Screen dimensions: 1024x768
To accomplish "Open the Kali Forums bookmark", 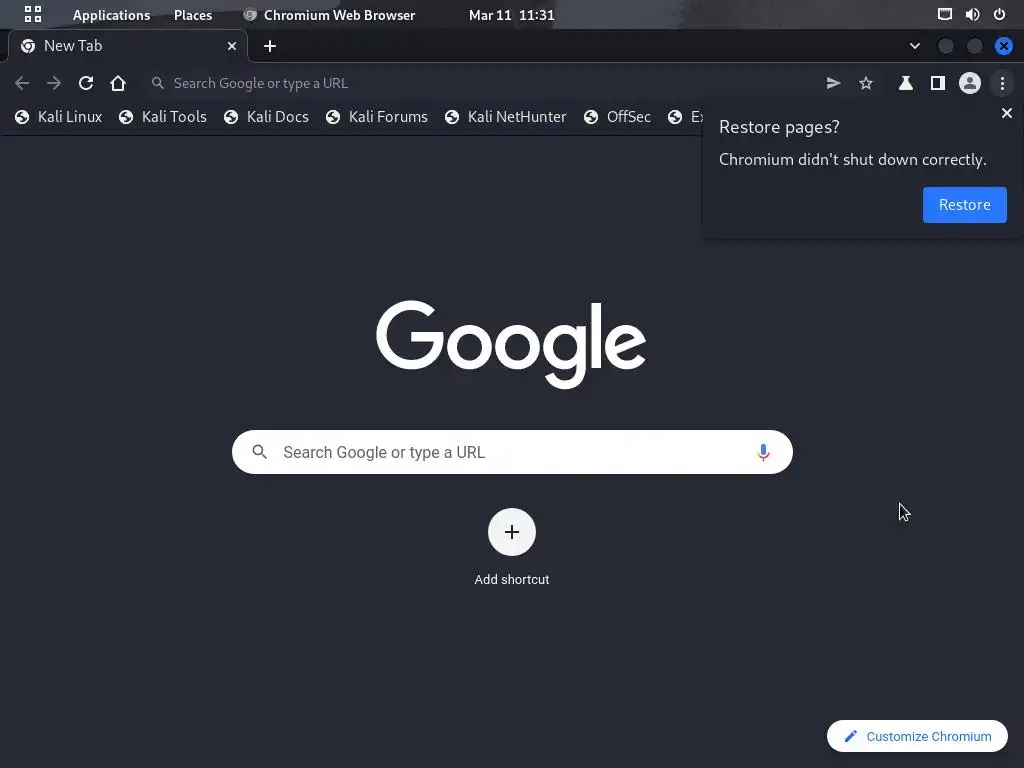I will coord(377,116).
